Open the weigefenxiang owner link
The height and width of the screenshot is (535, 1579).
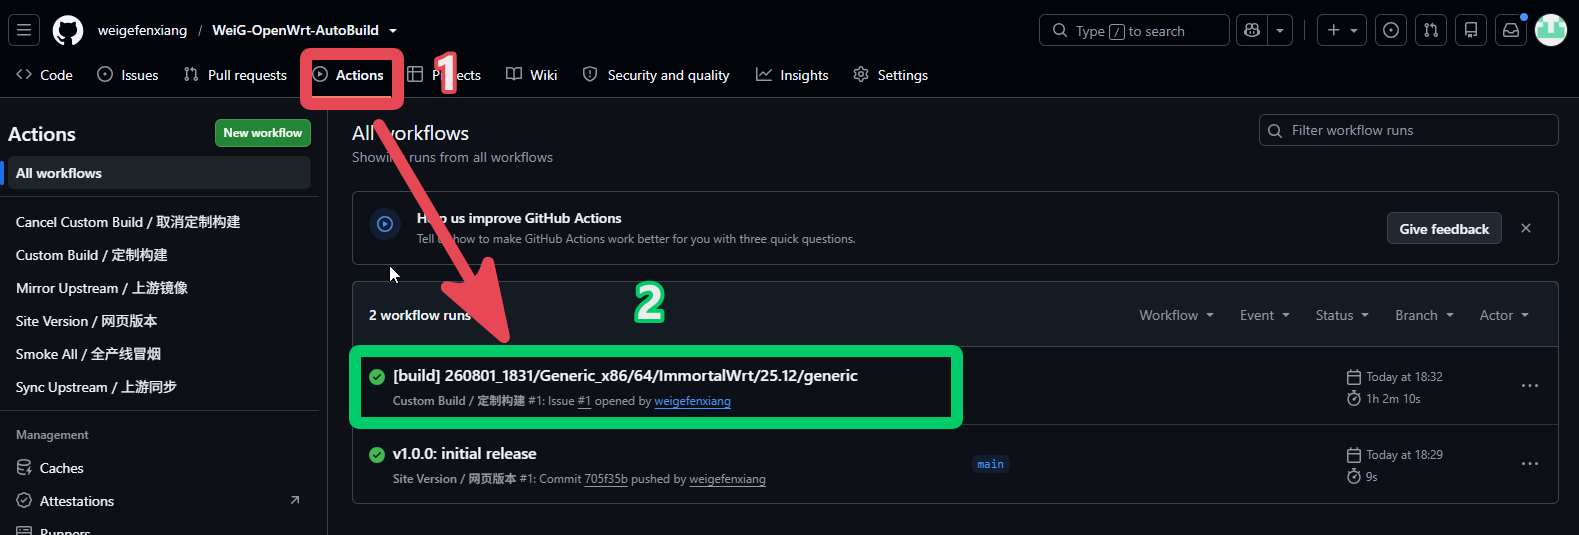pyautogui.click(x=142, y=30)
